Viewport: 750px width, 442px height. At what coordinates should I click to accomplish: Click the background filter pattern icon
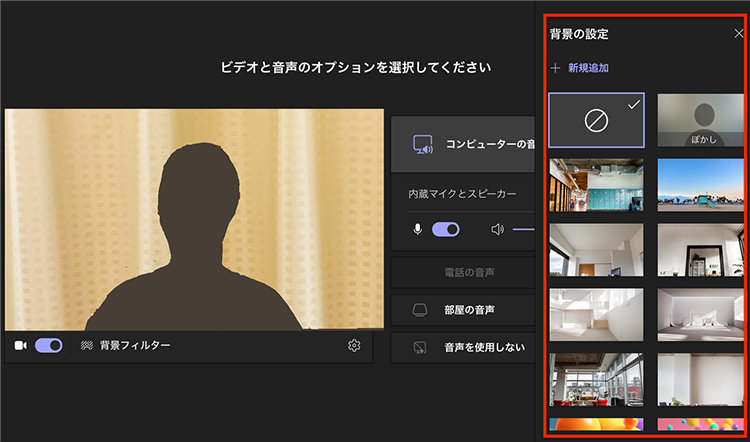87,345
